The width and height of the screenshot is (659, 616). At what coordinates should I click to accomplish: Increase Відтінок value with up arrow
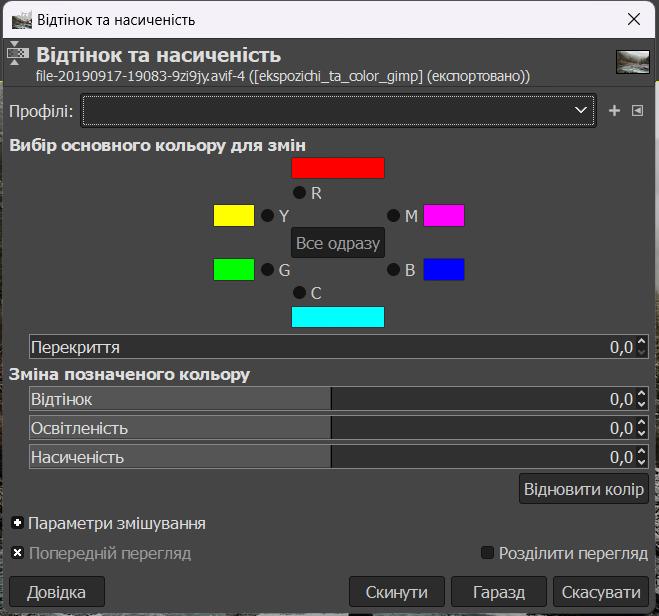click(x=641, y=393)
